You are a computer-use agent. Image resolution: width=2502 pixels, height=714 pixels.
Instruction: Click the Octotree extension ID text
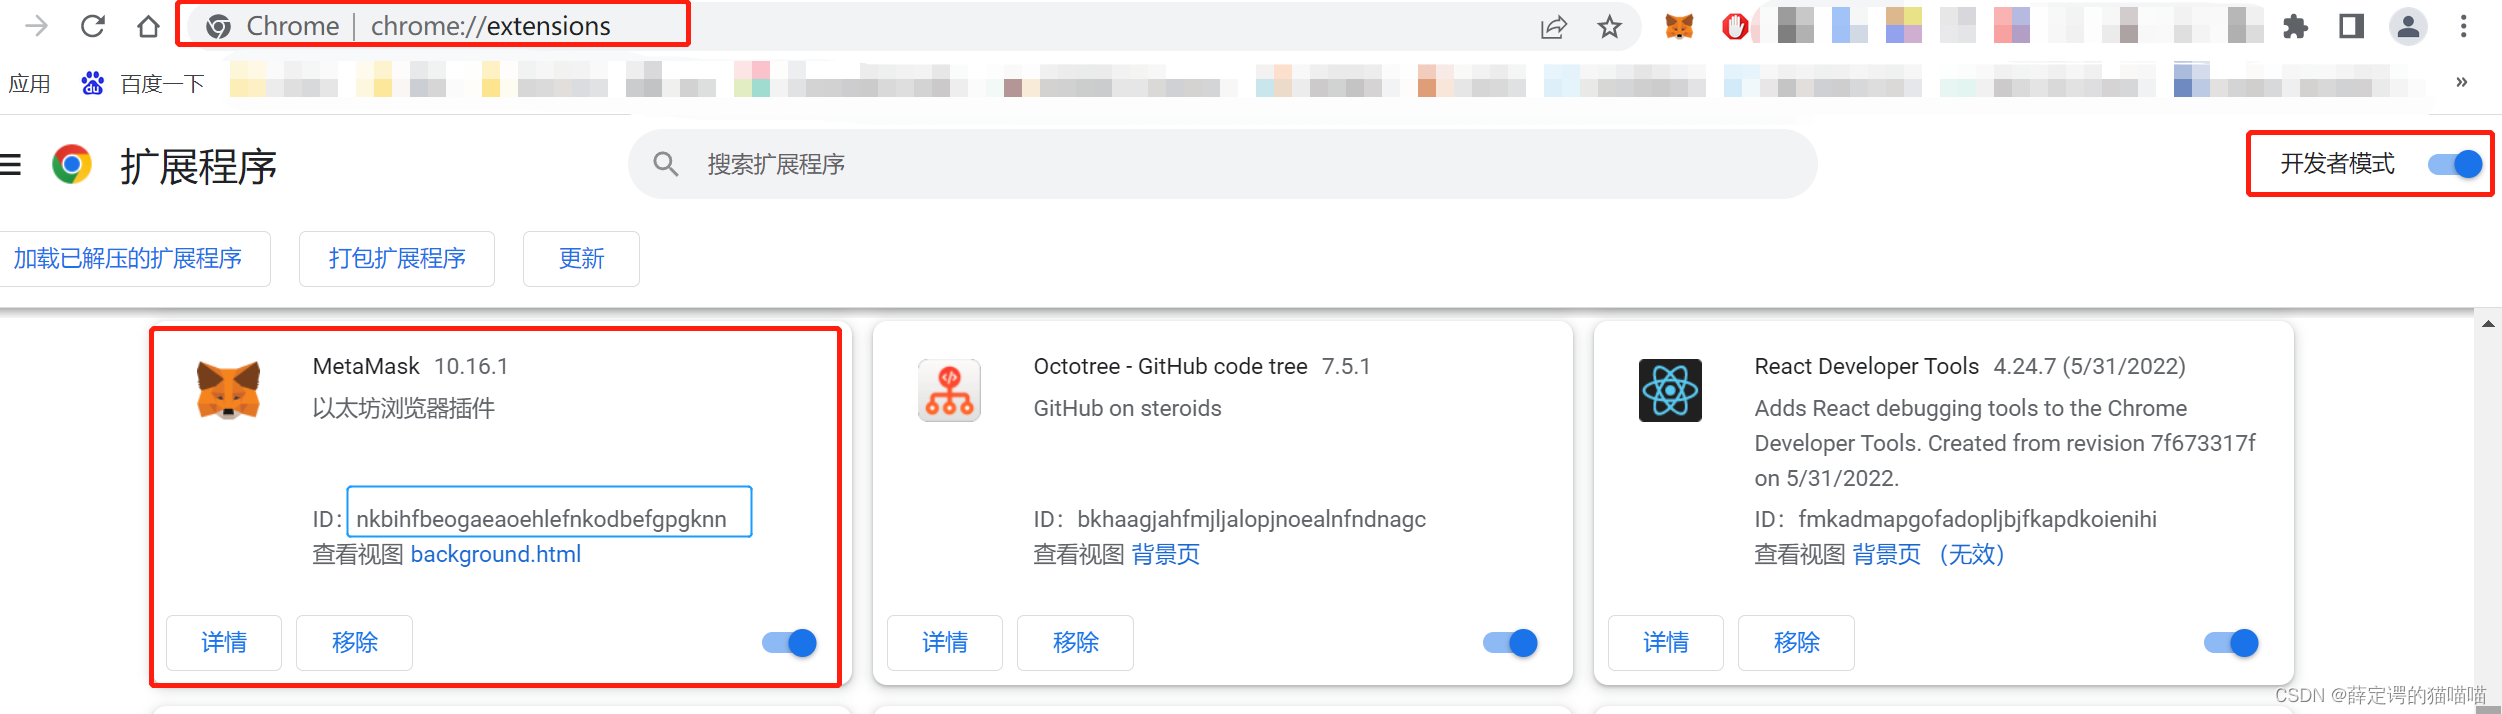click(1251, 519)
